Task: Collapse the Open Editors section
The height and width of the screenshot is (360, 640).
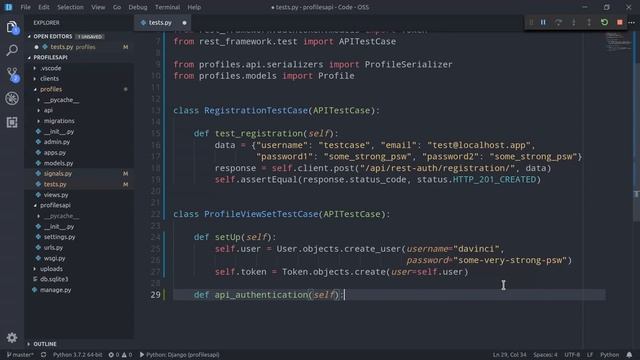Action: tap(53, 36)
